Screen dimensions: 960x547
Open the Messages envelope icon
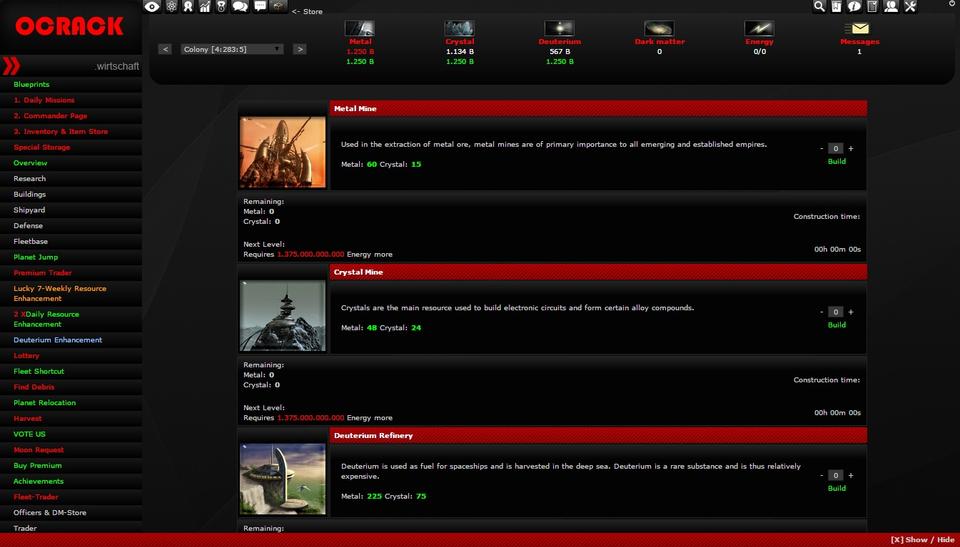click(x=858, y=29)
